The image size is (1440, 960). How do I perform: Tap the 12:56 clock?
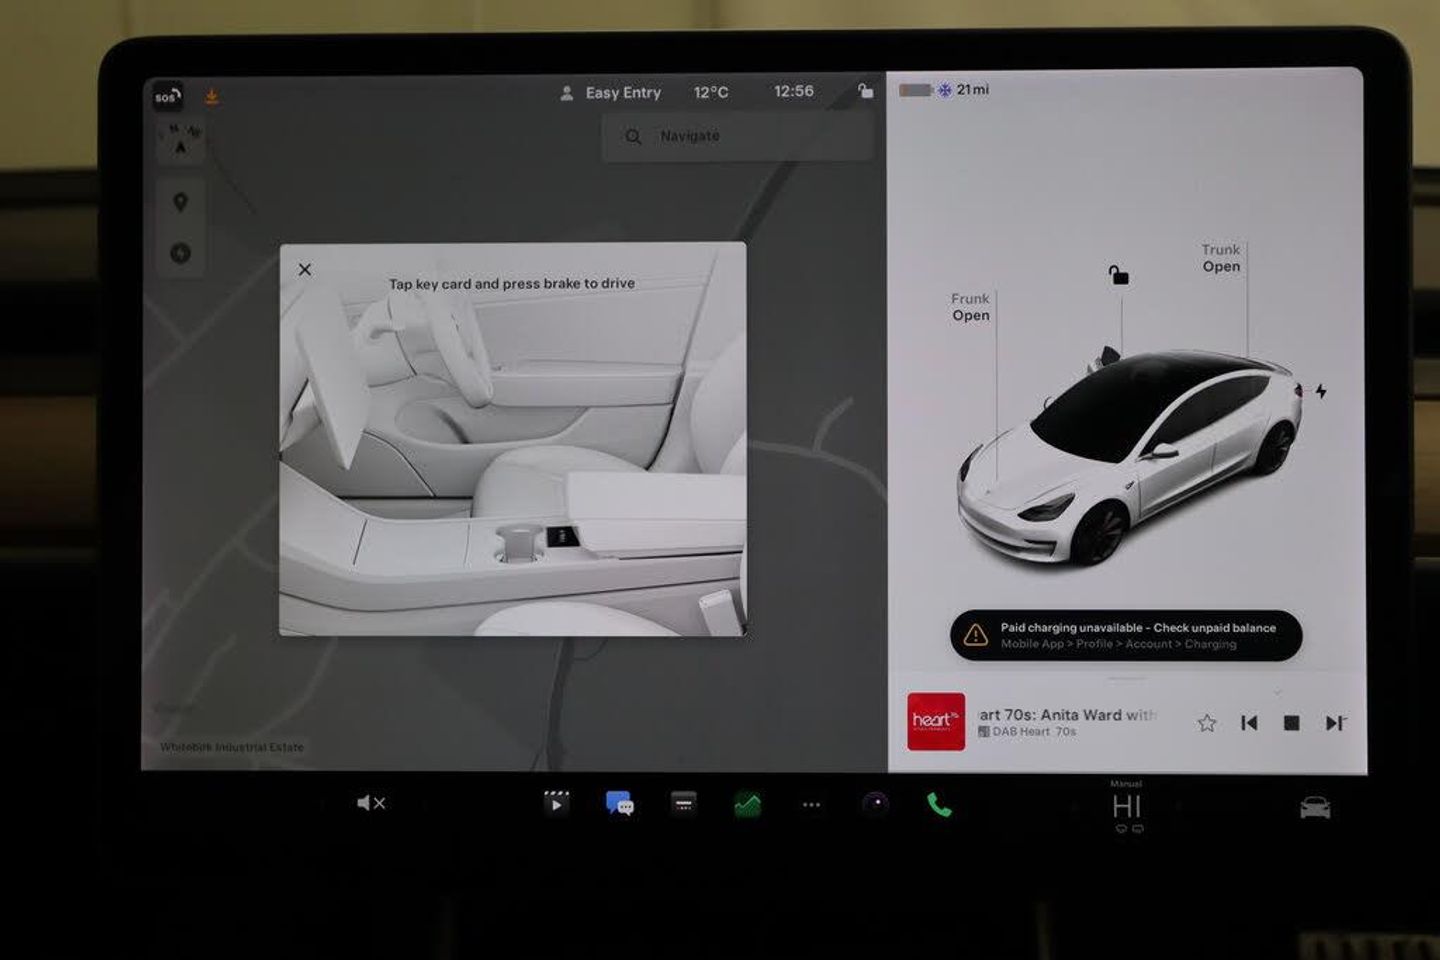point(793,91)
